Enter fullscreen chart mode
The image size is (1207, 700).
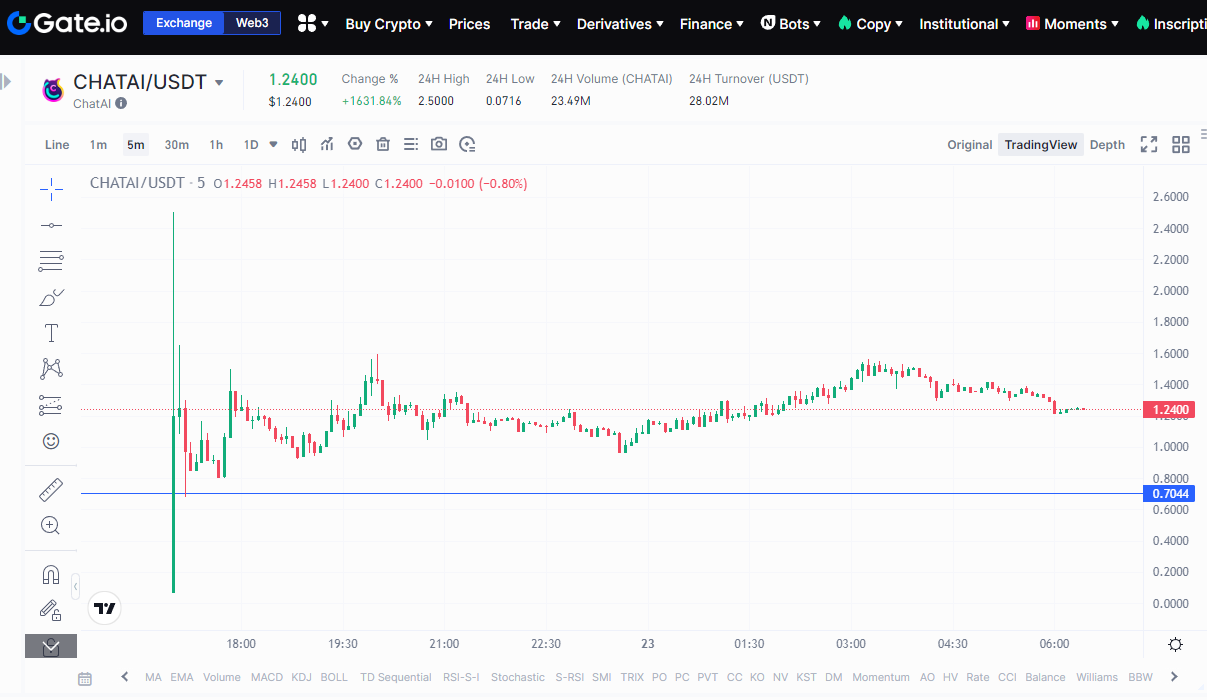[x=1149, y=145]
